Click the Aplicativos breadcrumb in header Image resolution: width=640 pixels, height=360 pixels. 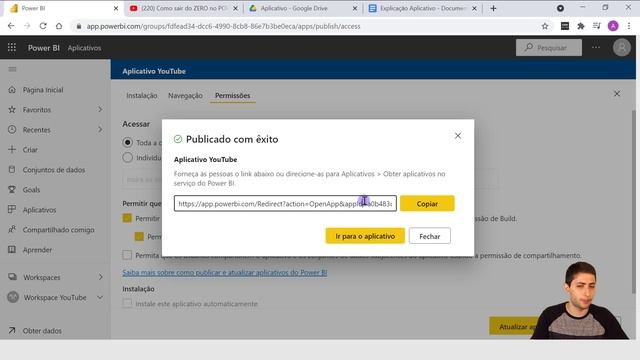(84, 48)
